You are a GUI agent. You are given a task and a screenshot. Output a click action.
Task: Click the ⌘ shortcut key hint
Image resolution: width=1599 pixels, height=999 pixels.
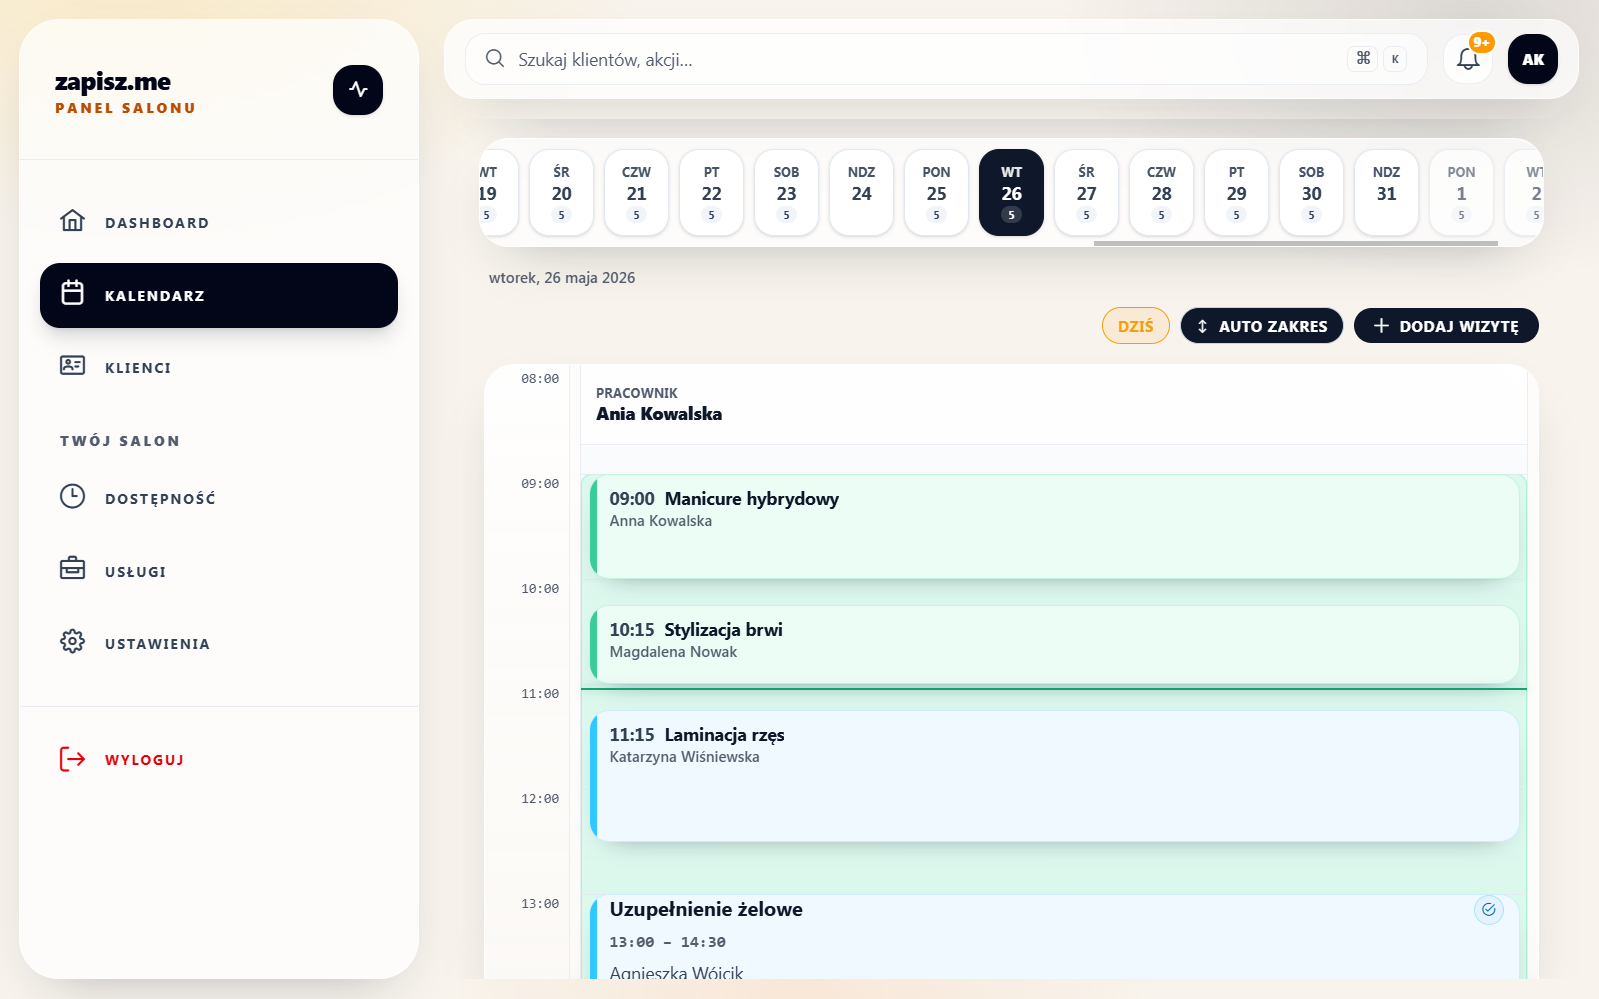[x=1363, y=59]
